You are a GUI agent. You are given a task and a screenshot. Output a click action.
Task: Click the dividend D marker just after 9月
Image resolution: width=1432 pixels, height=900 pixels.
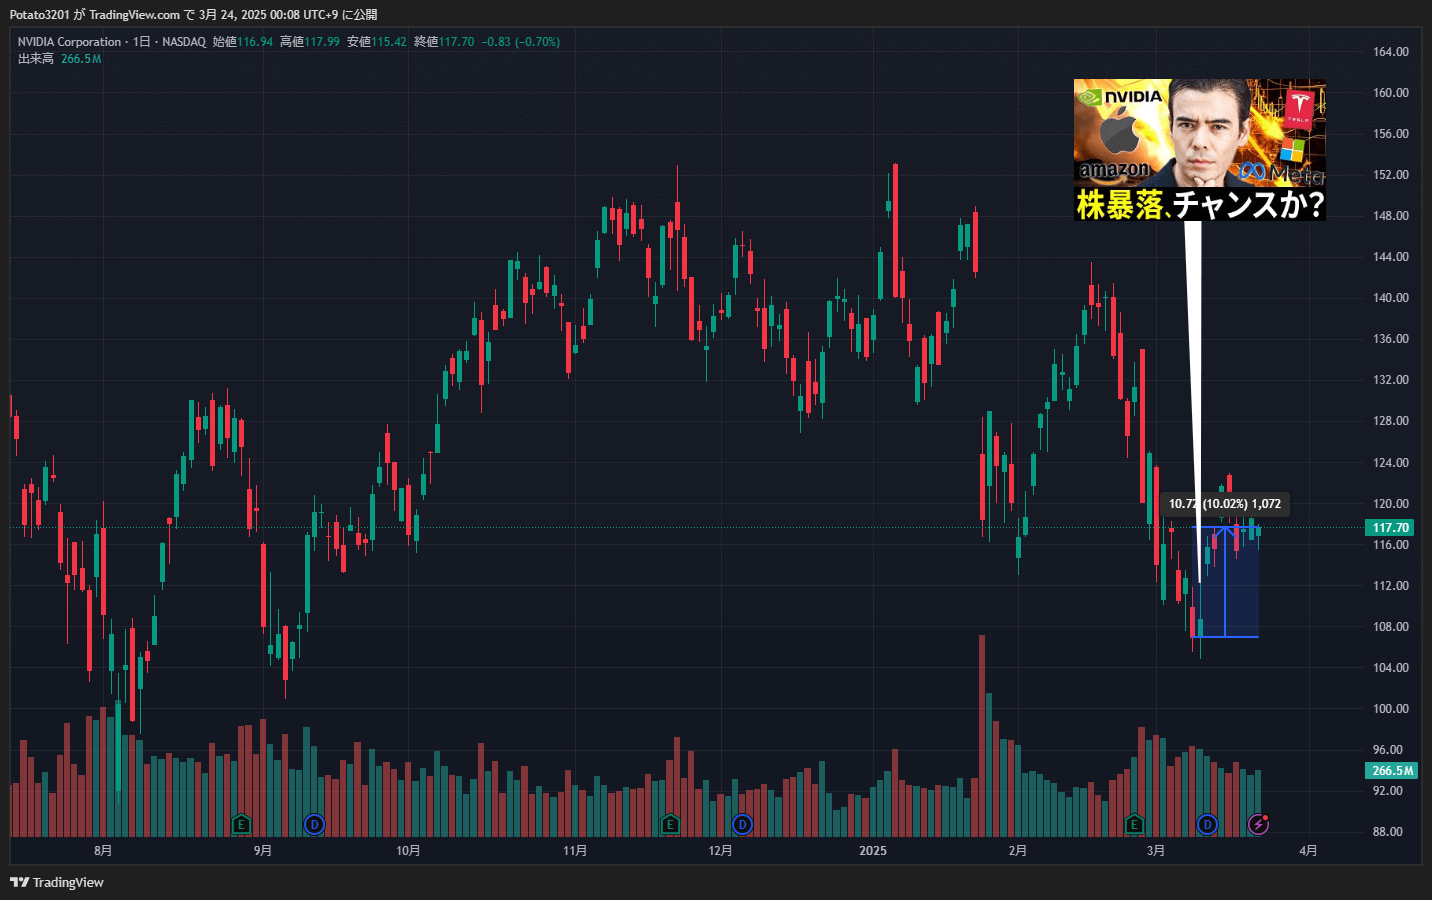click(314, 825)
